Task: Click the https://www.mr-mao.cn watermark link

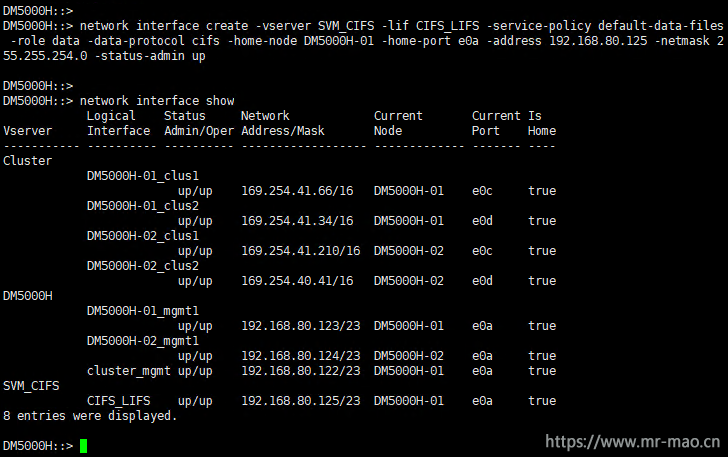Action: point(632,442)
